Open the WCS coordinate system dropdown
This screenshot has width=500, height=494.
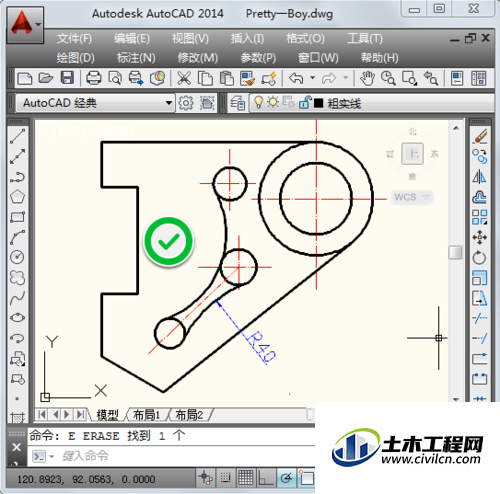413,197
